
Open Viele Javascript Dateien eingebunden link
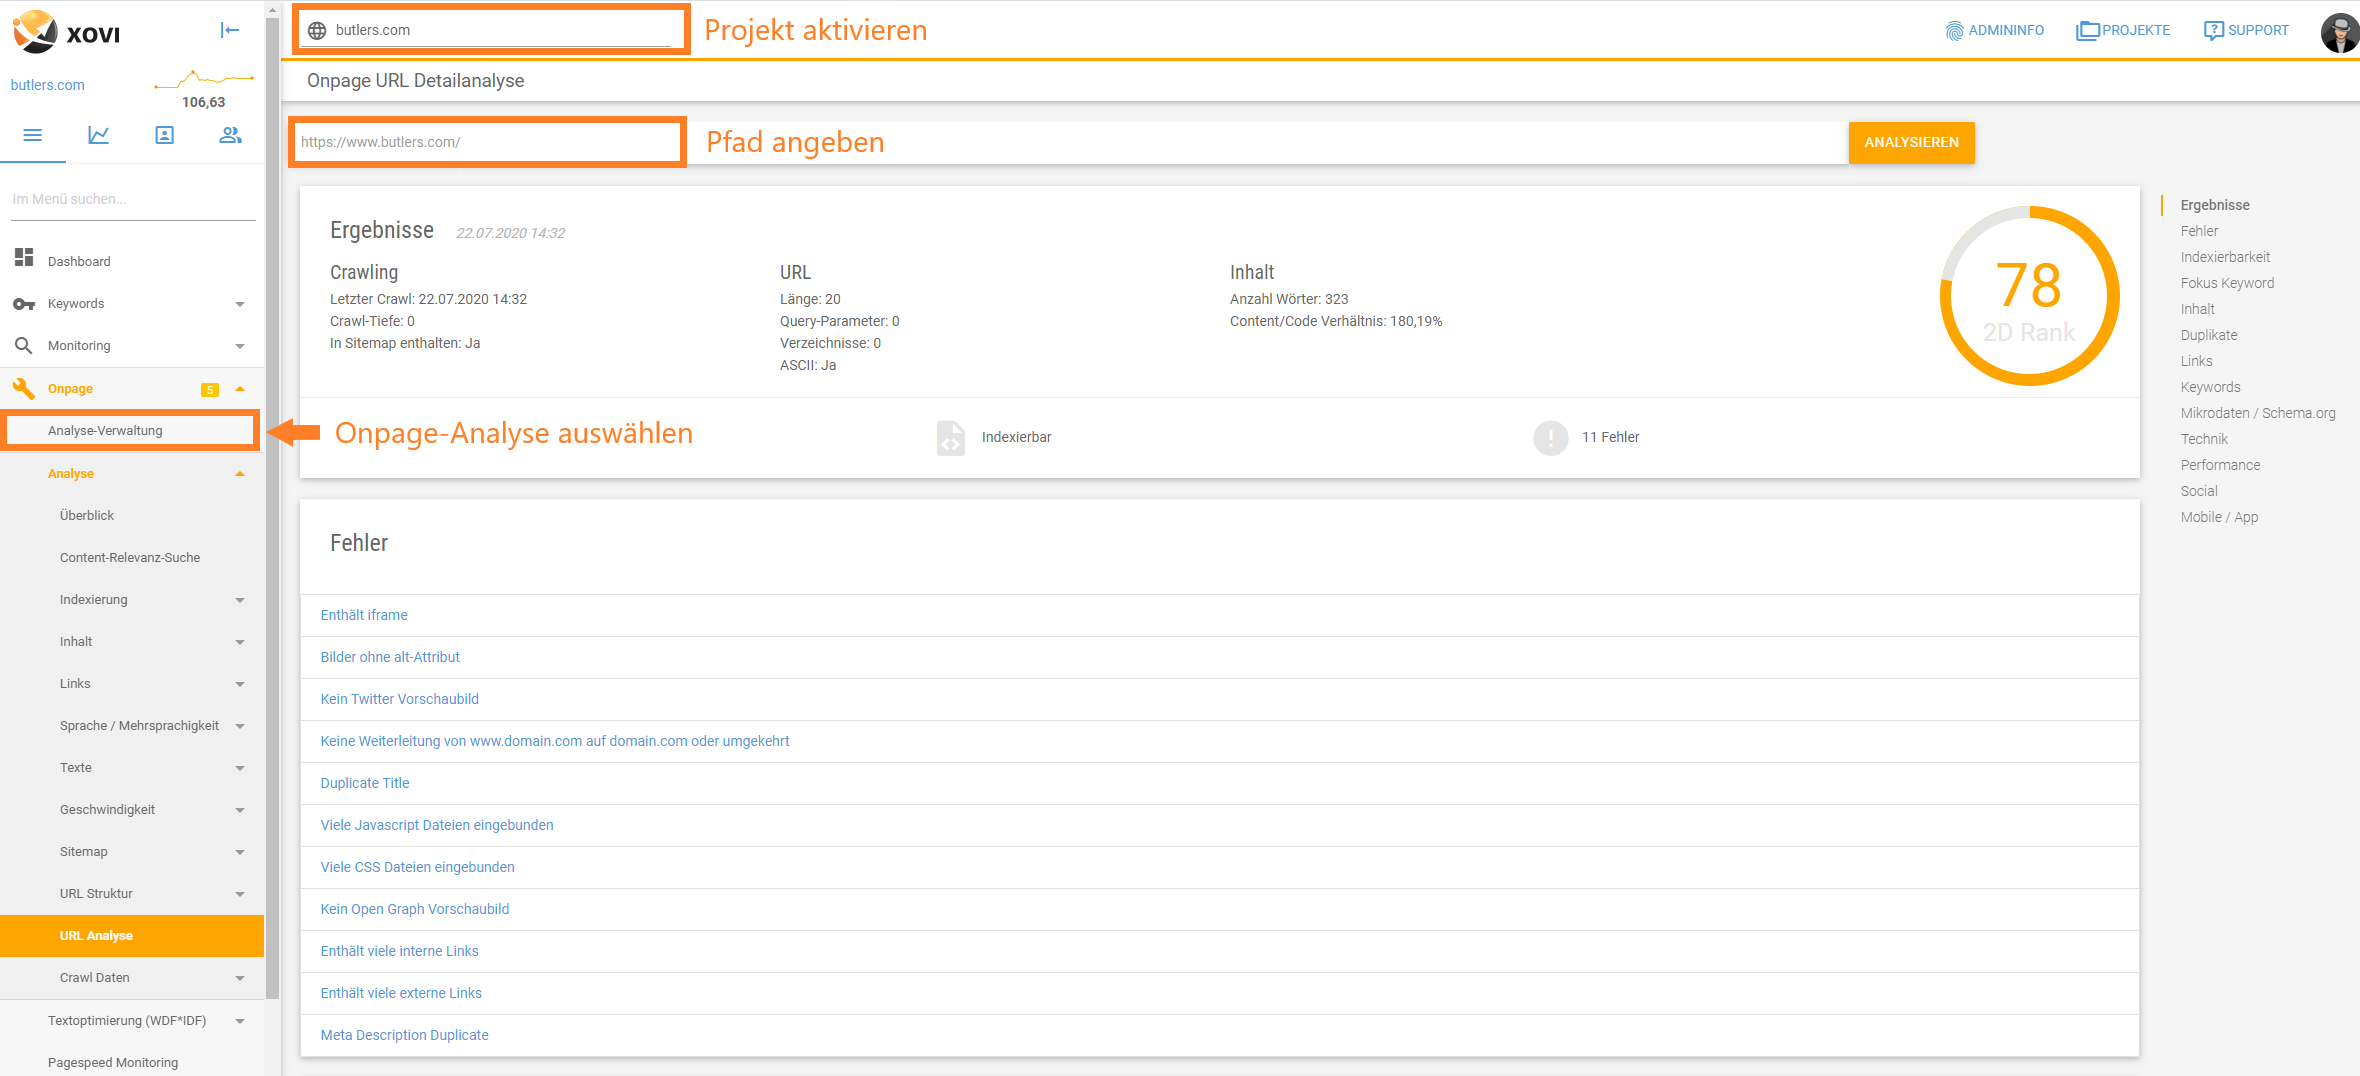click(x=437, y=825)
